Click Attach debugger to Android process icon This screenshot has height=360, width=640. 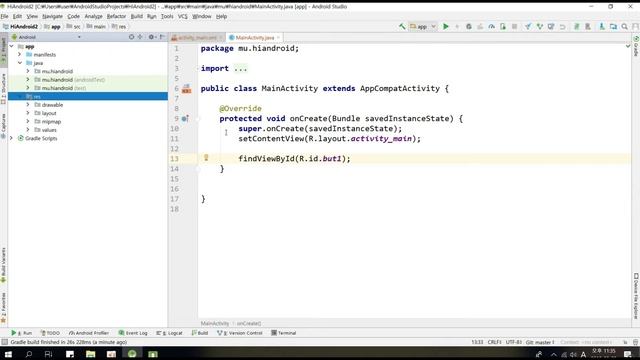point(503,27)
